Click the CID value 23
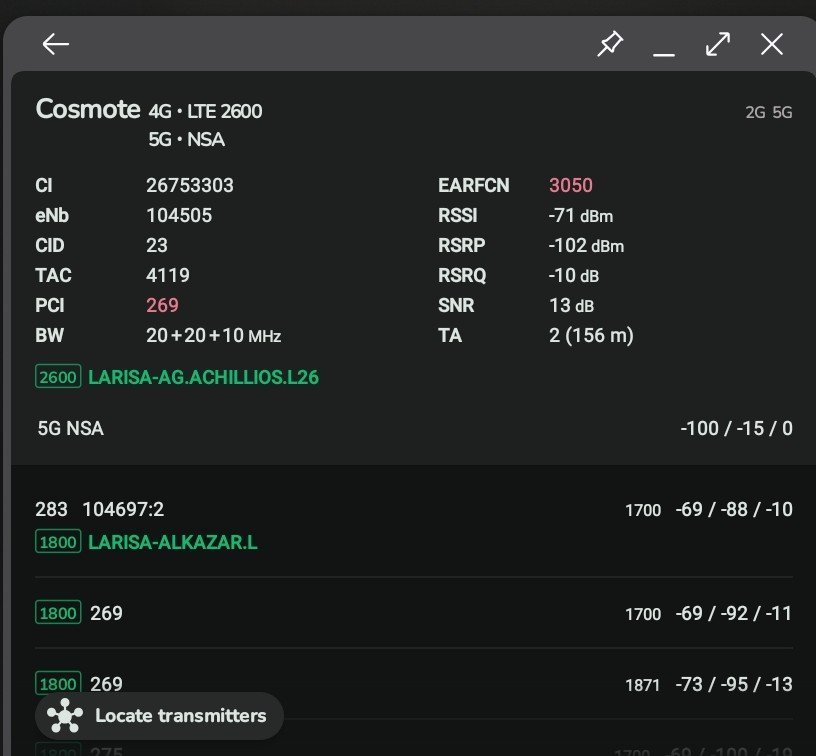816x756 pixels. click(x=157, y=245)
